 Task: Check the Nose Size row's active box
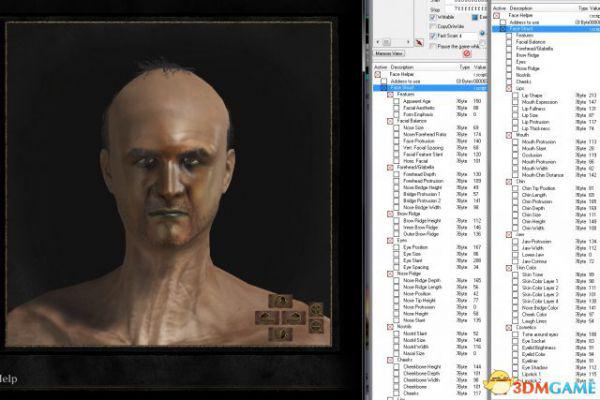click(x=396, y=128)
